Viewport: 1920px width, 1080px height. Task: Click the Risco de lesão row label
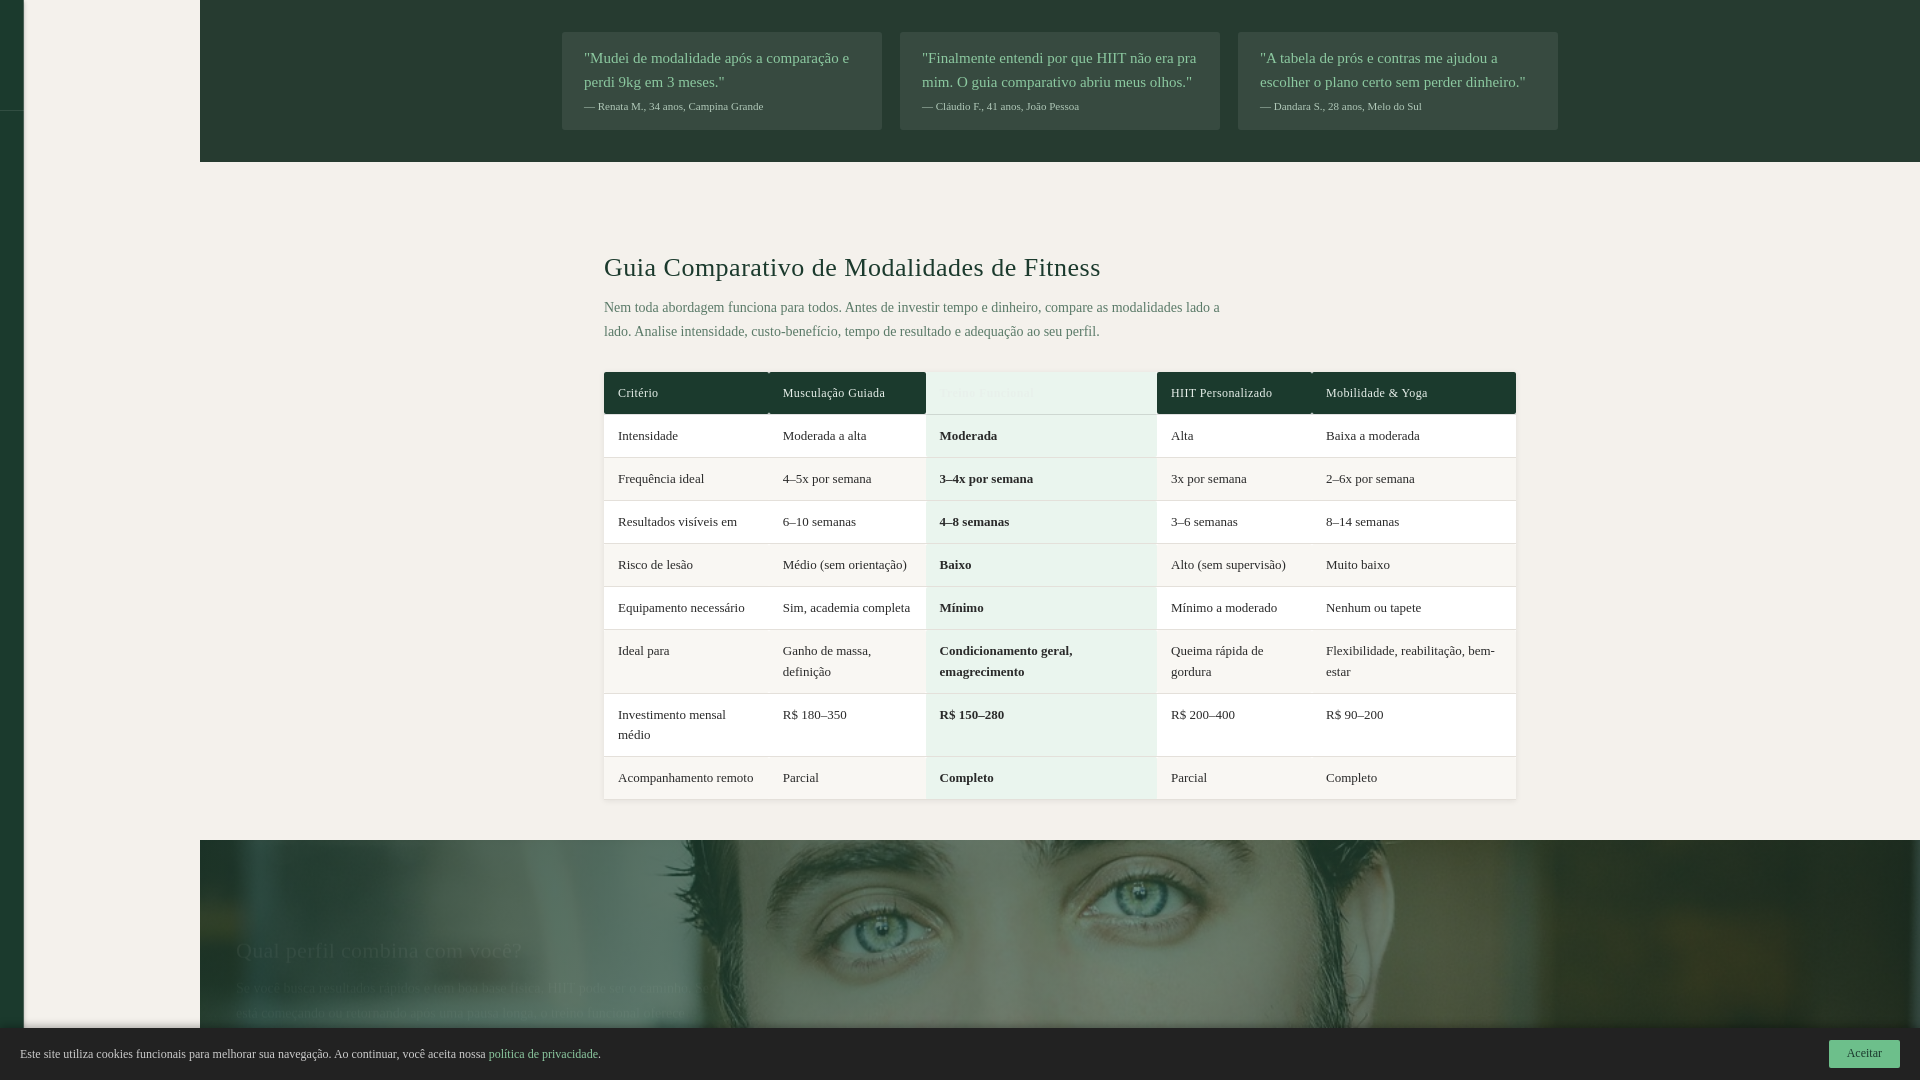(x=655, y=565)
